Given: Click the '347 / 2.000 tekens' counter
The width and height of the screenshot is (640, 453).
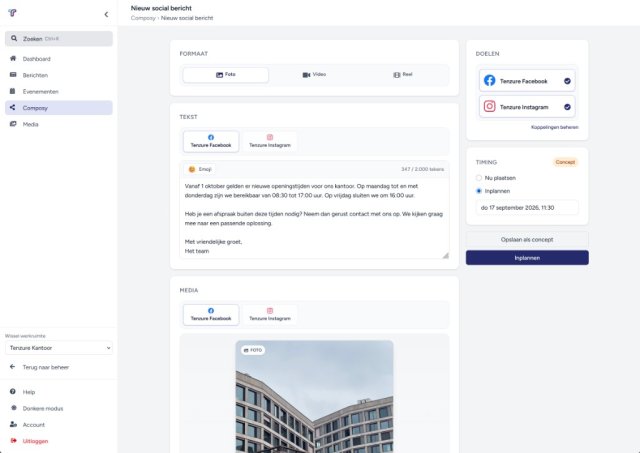Looking at the screenshot, I should click(422, 169).
